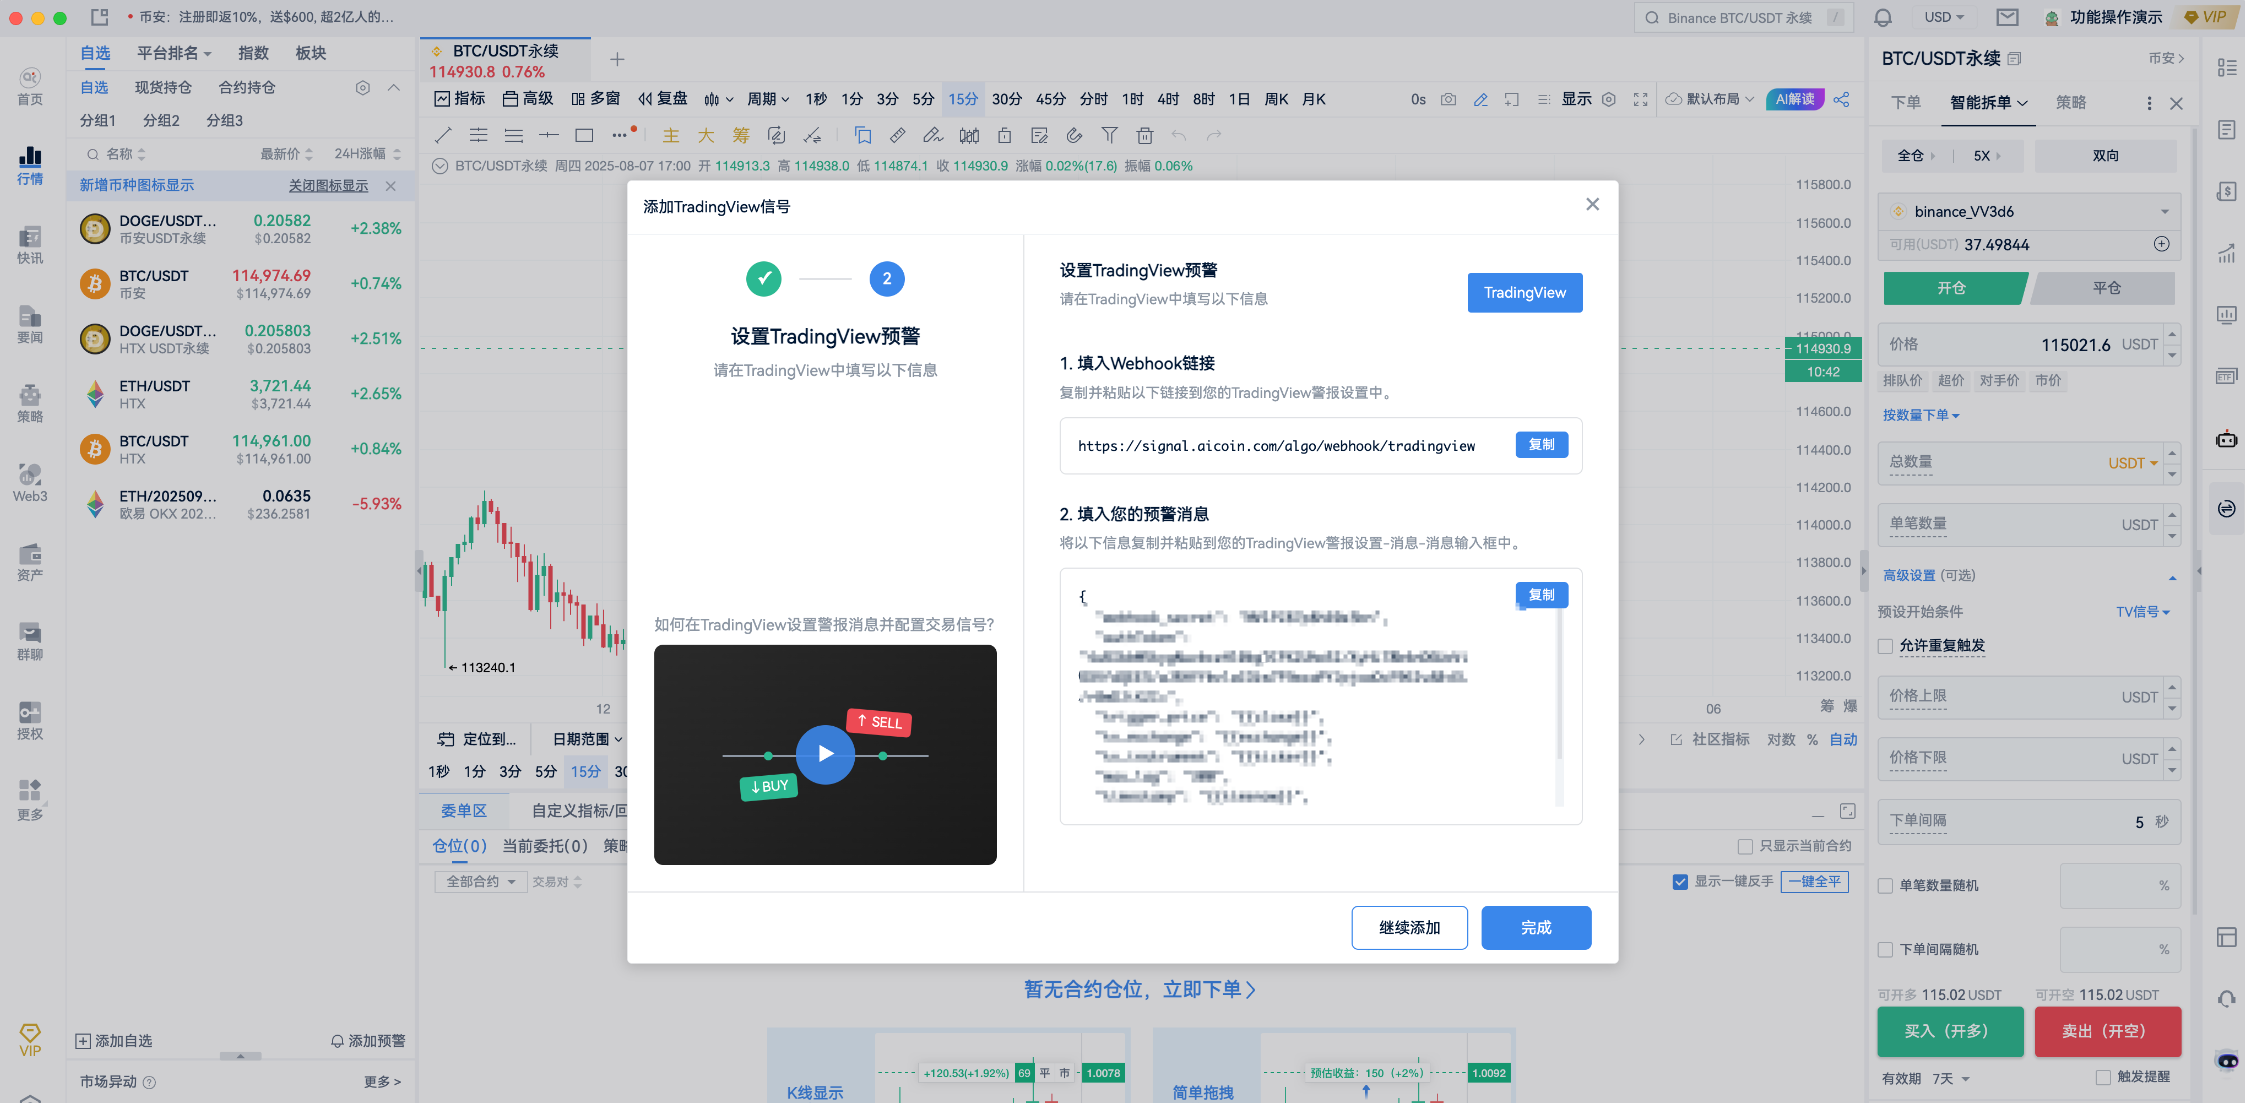The height and width of the screenshot is (1103, 2245).
Task: Open the robot icon in right sidebar
Action: [2227, 439]
